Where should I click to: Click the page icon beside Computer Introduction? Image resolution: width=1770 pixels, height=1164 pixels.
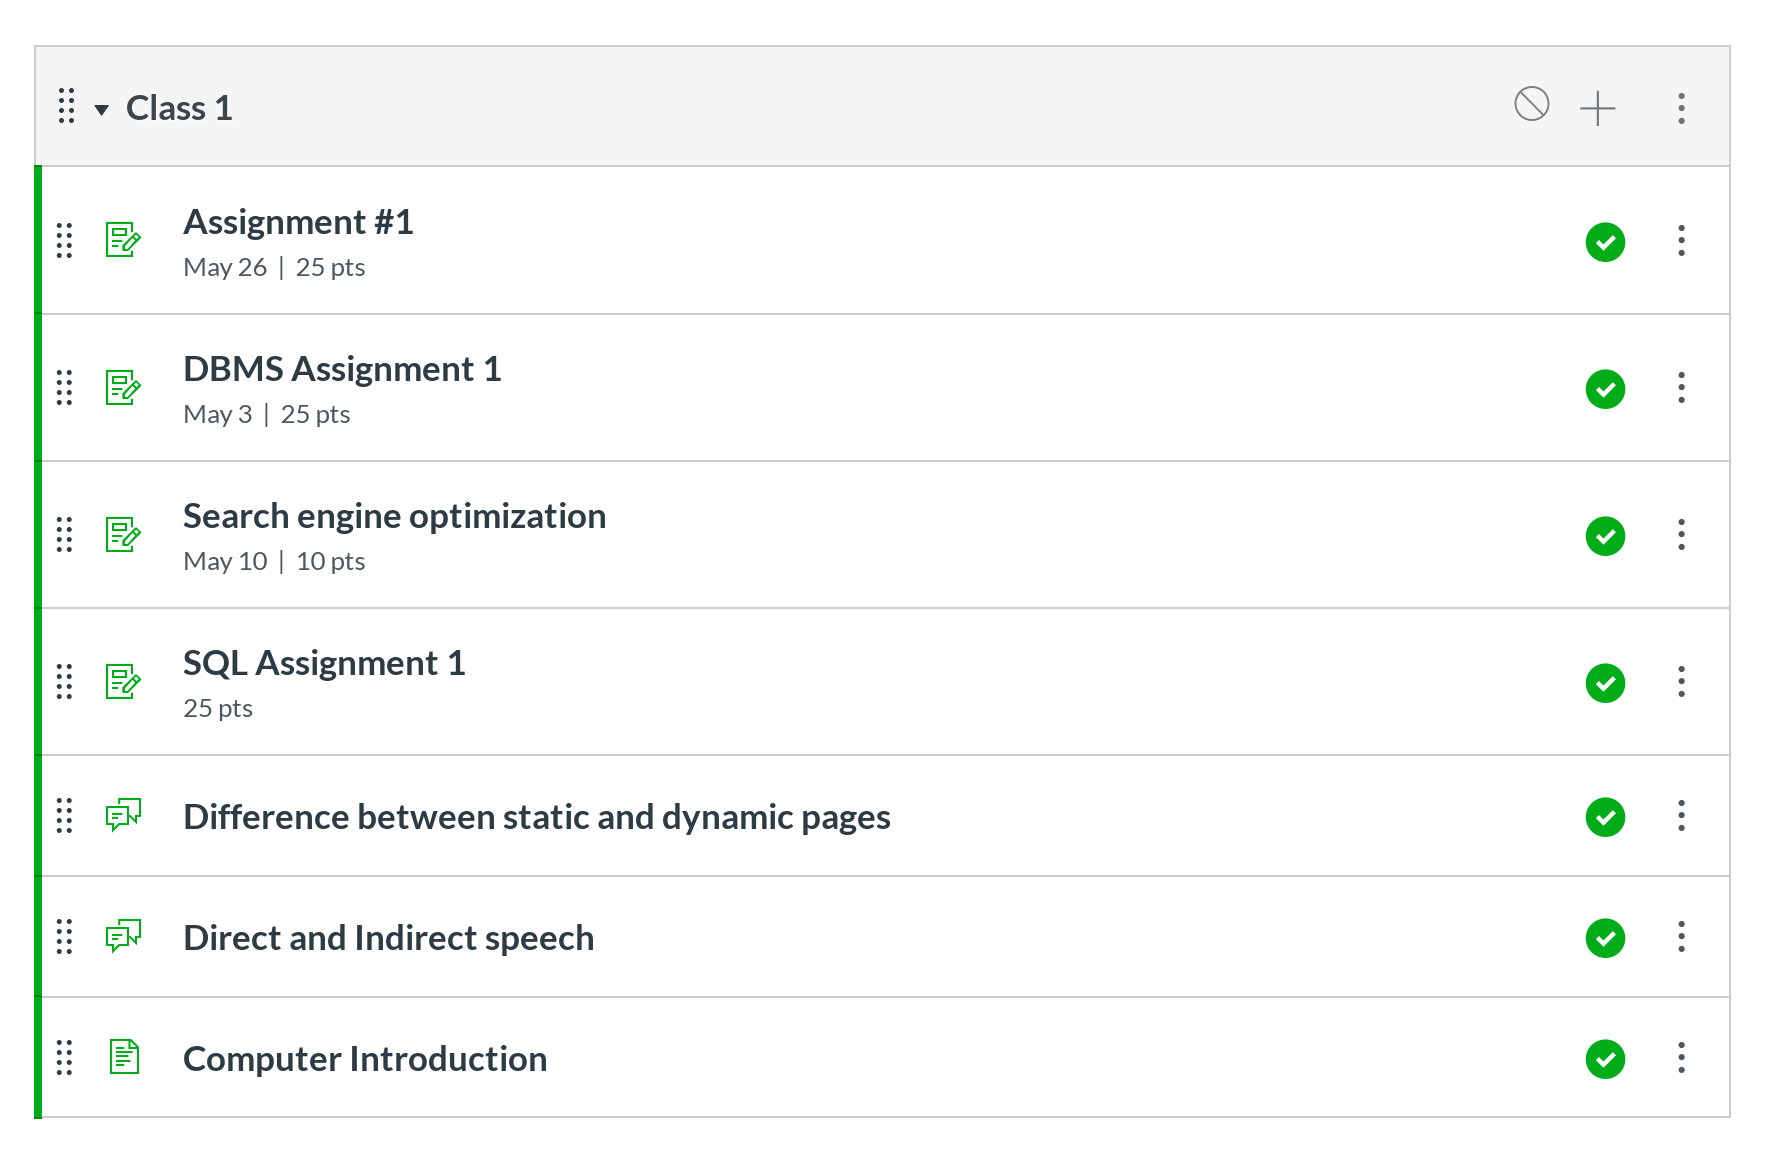[x=123, y=1057]
